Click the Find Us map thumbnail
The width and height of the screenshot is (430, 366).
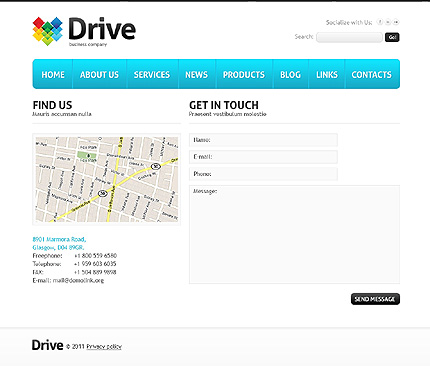107,179
